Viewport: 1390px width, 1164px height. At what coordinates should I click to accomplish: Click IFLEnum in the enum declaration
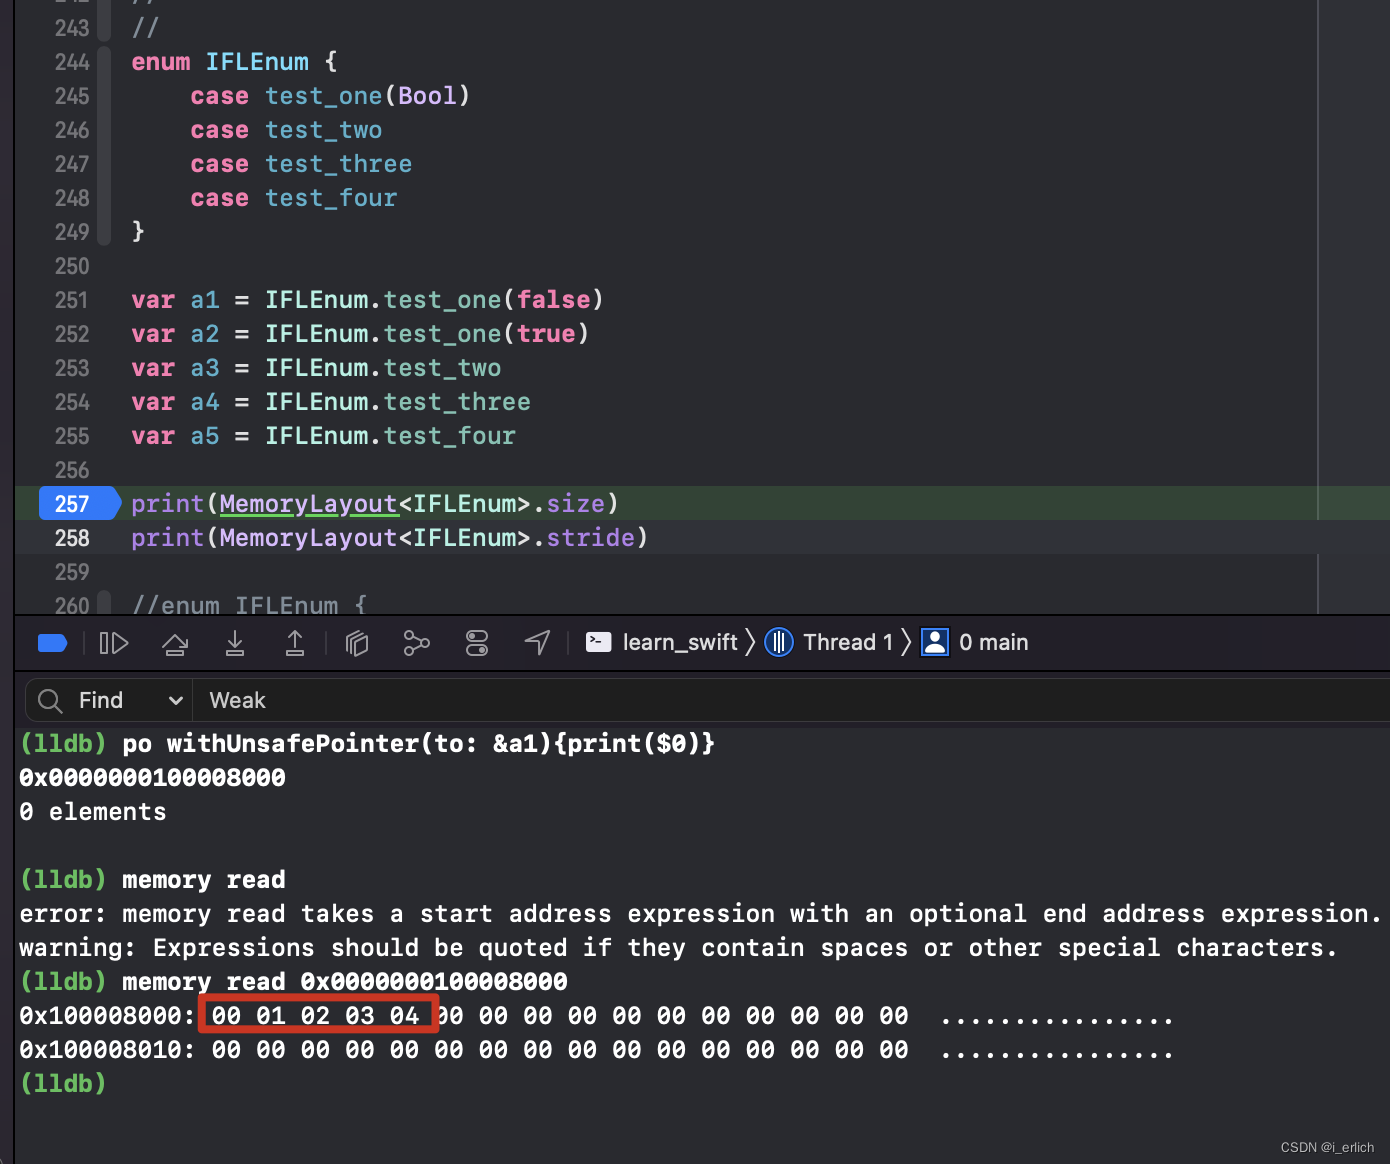pyautogui.click(x=257, y=62)
